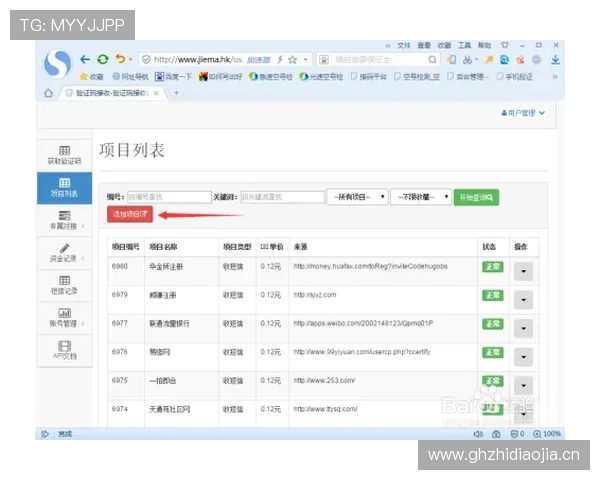600x480 pixels.
Task: Click the green refresh icon
Action: (103, 59)
